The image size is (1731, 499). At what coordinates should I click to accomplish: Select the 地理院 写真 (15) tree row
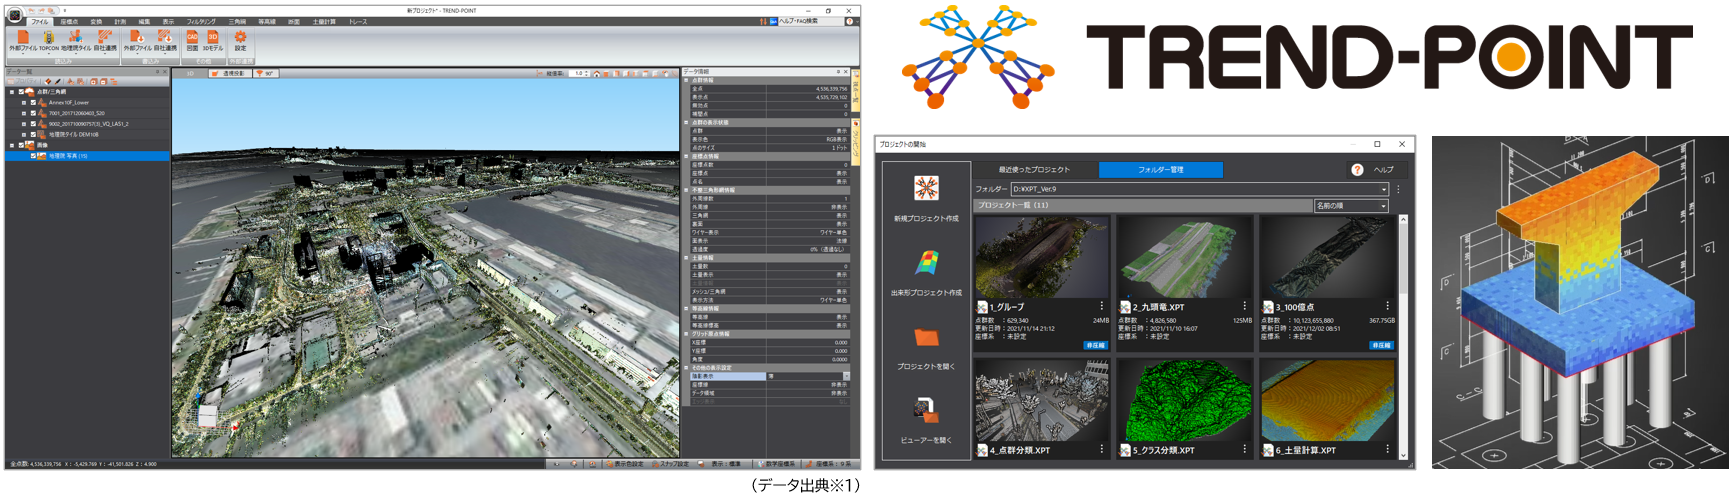(87, 156)
